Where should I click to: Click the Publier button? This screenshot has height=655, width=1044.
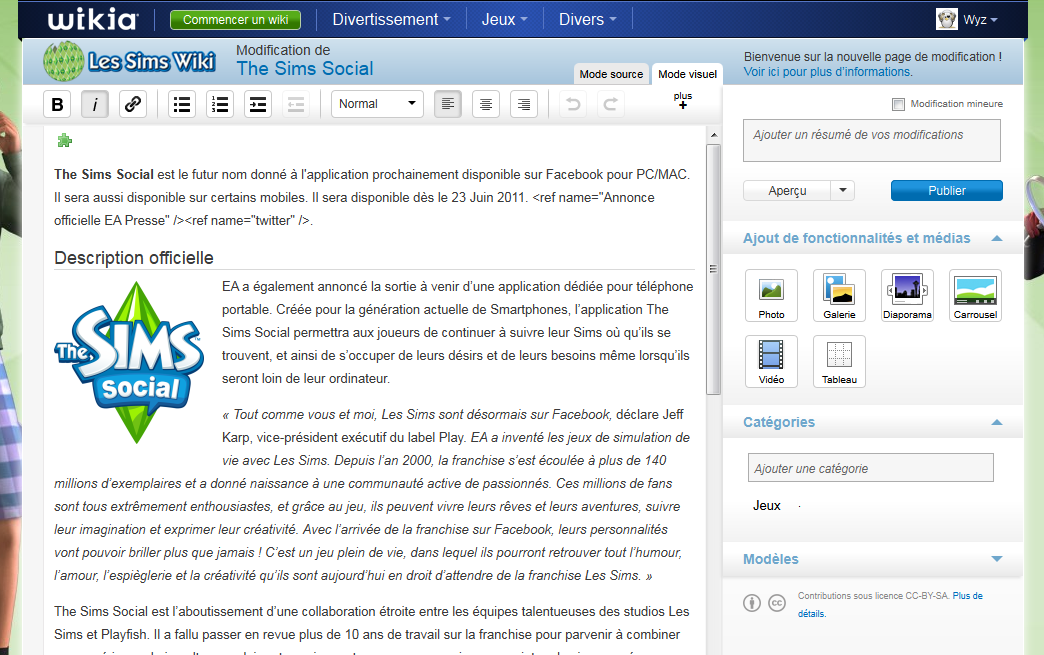click(947, 190)
